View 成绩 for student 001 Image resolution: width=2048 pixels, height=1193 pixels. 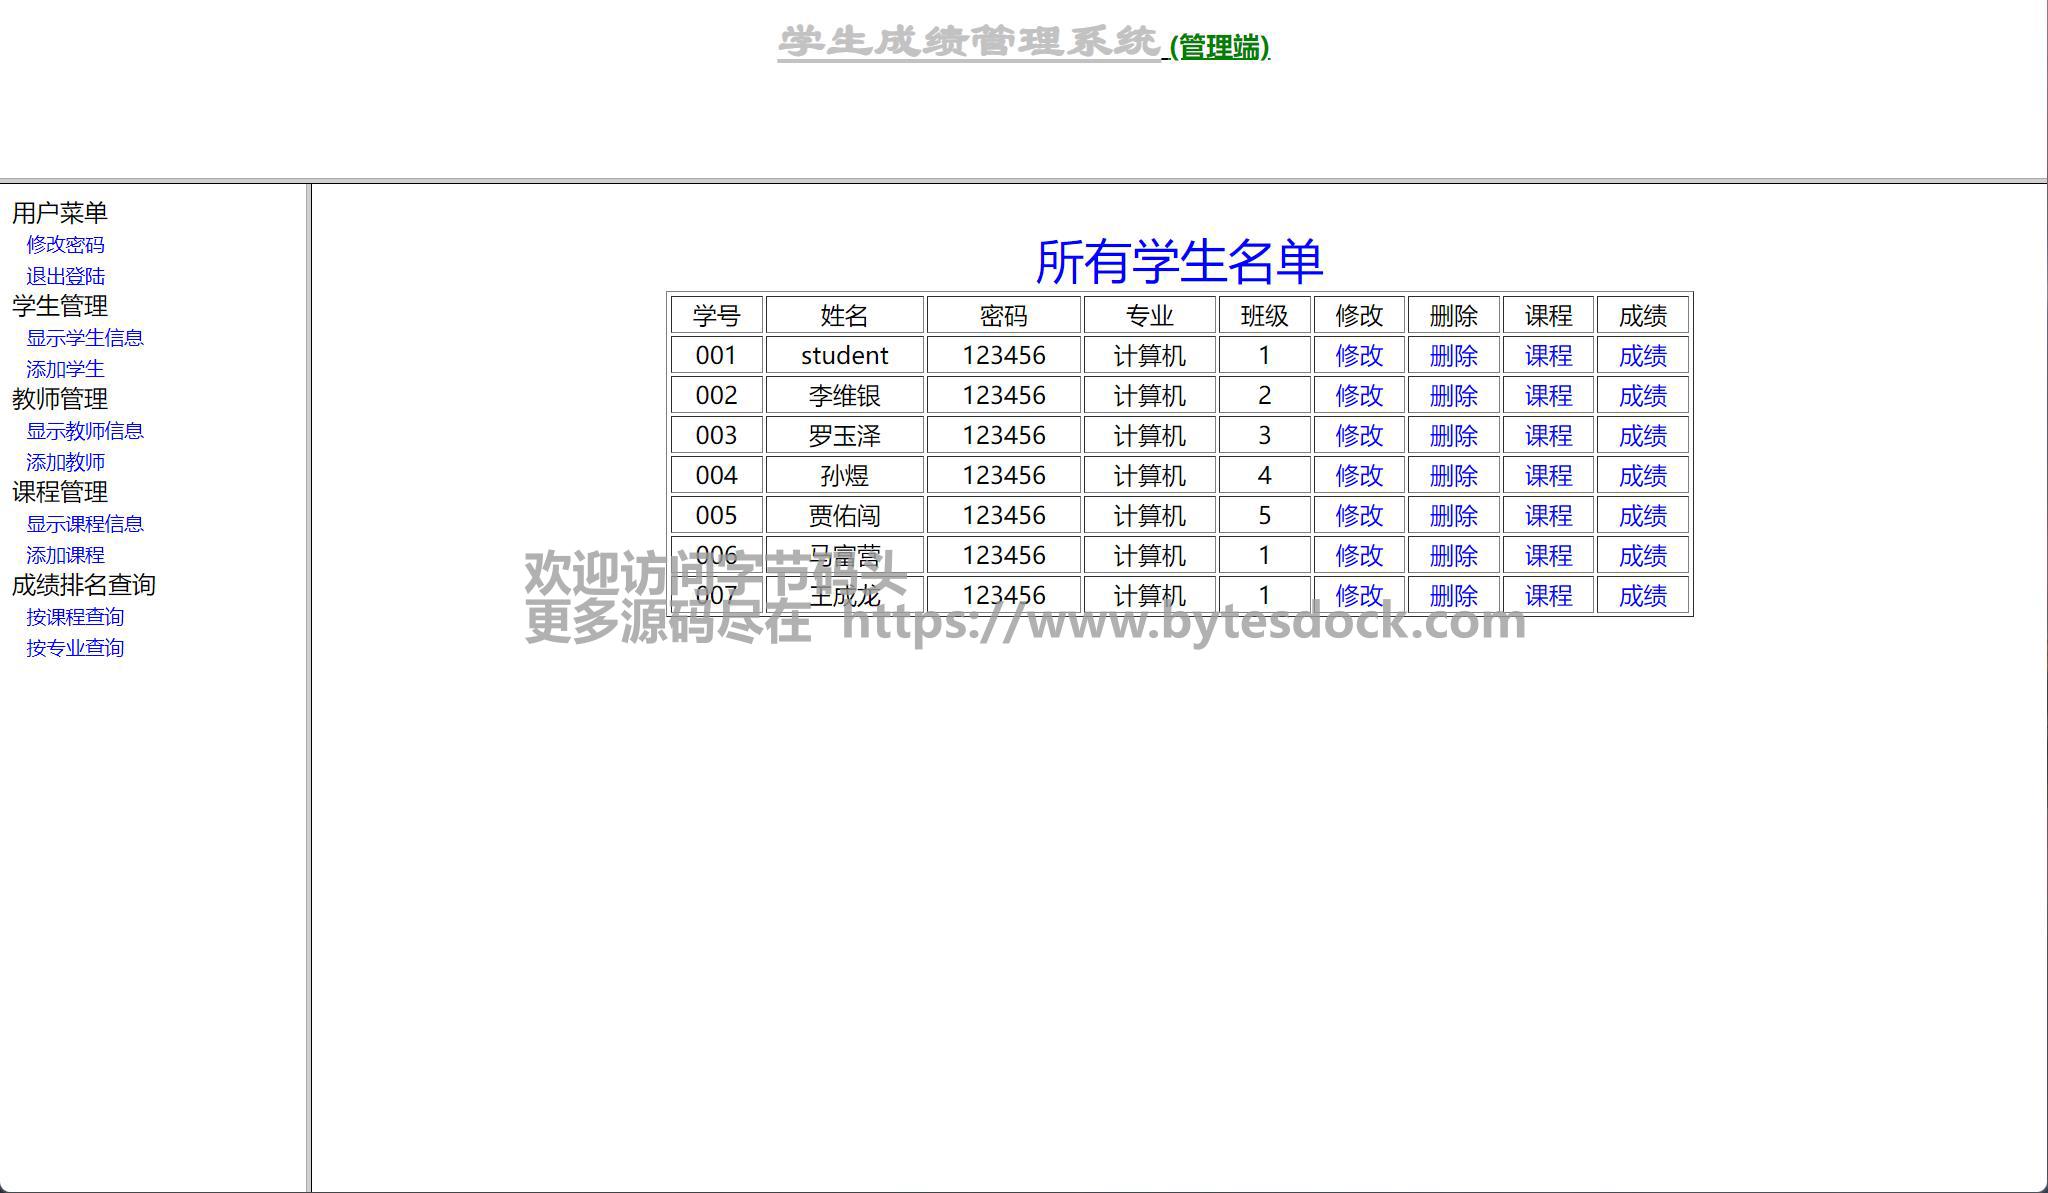point(1642,356)
